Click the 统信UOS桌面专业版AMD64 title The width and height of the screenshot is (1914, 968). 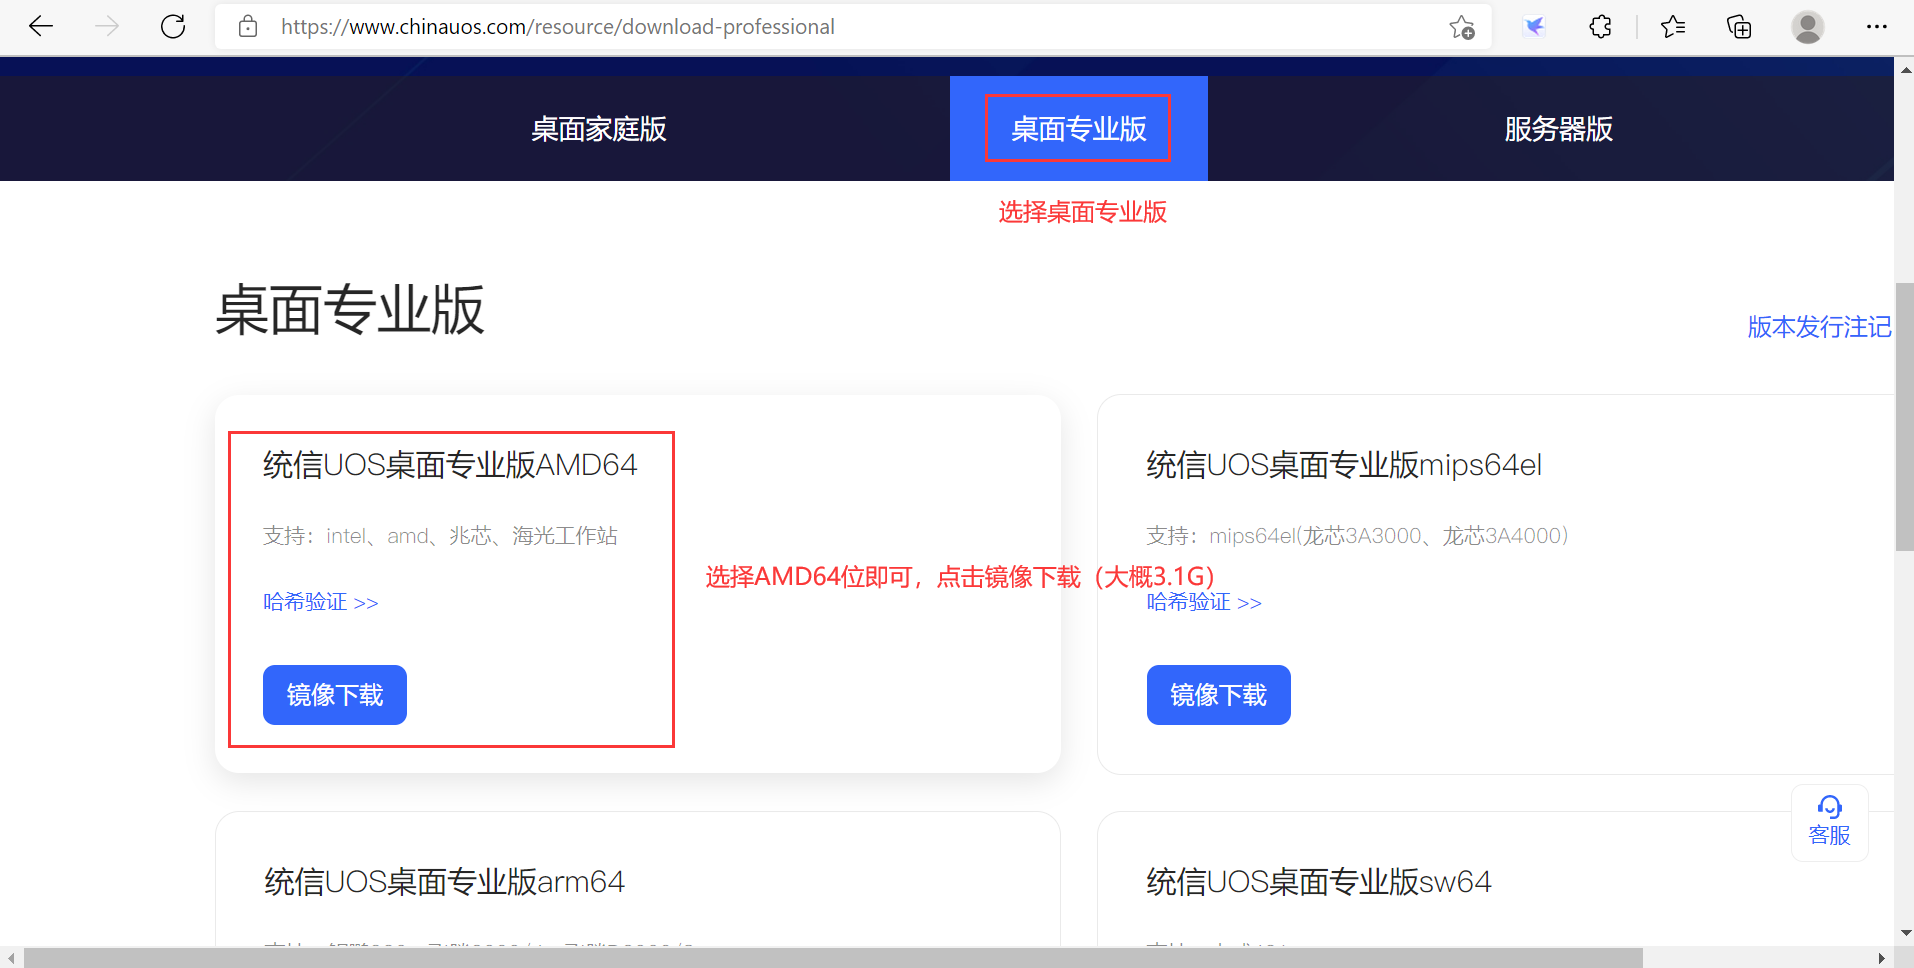450,465
